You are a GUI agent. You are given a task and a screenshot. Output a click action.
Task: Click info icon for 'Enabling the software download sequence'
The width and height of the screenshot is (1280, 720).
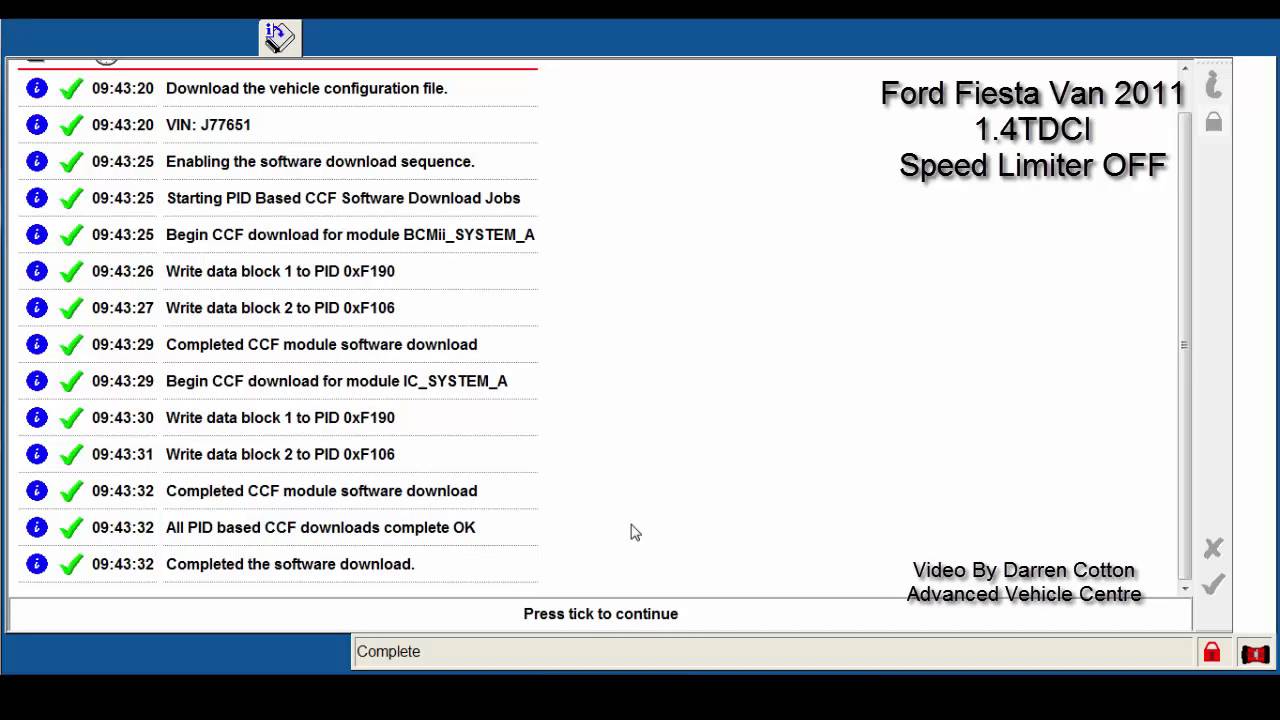[x=37, y=161]
